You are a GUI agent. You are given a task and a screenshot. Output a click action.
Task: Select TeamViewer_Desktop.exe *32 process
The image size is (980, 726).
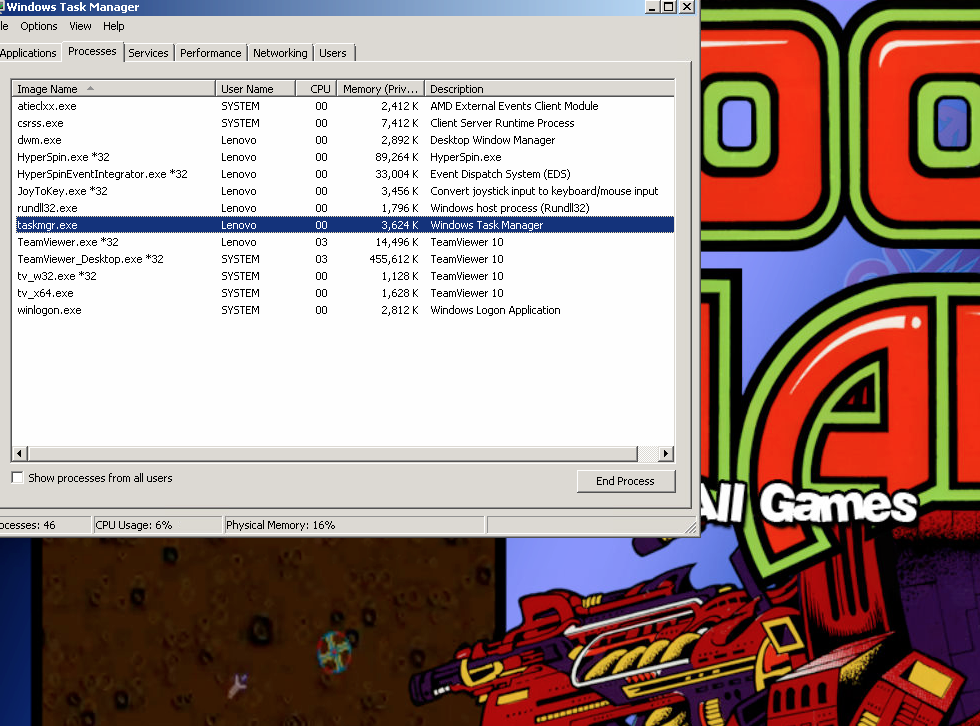pos(344,259)
